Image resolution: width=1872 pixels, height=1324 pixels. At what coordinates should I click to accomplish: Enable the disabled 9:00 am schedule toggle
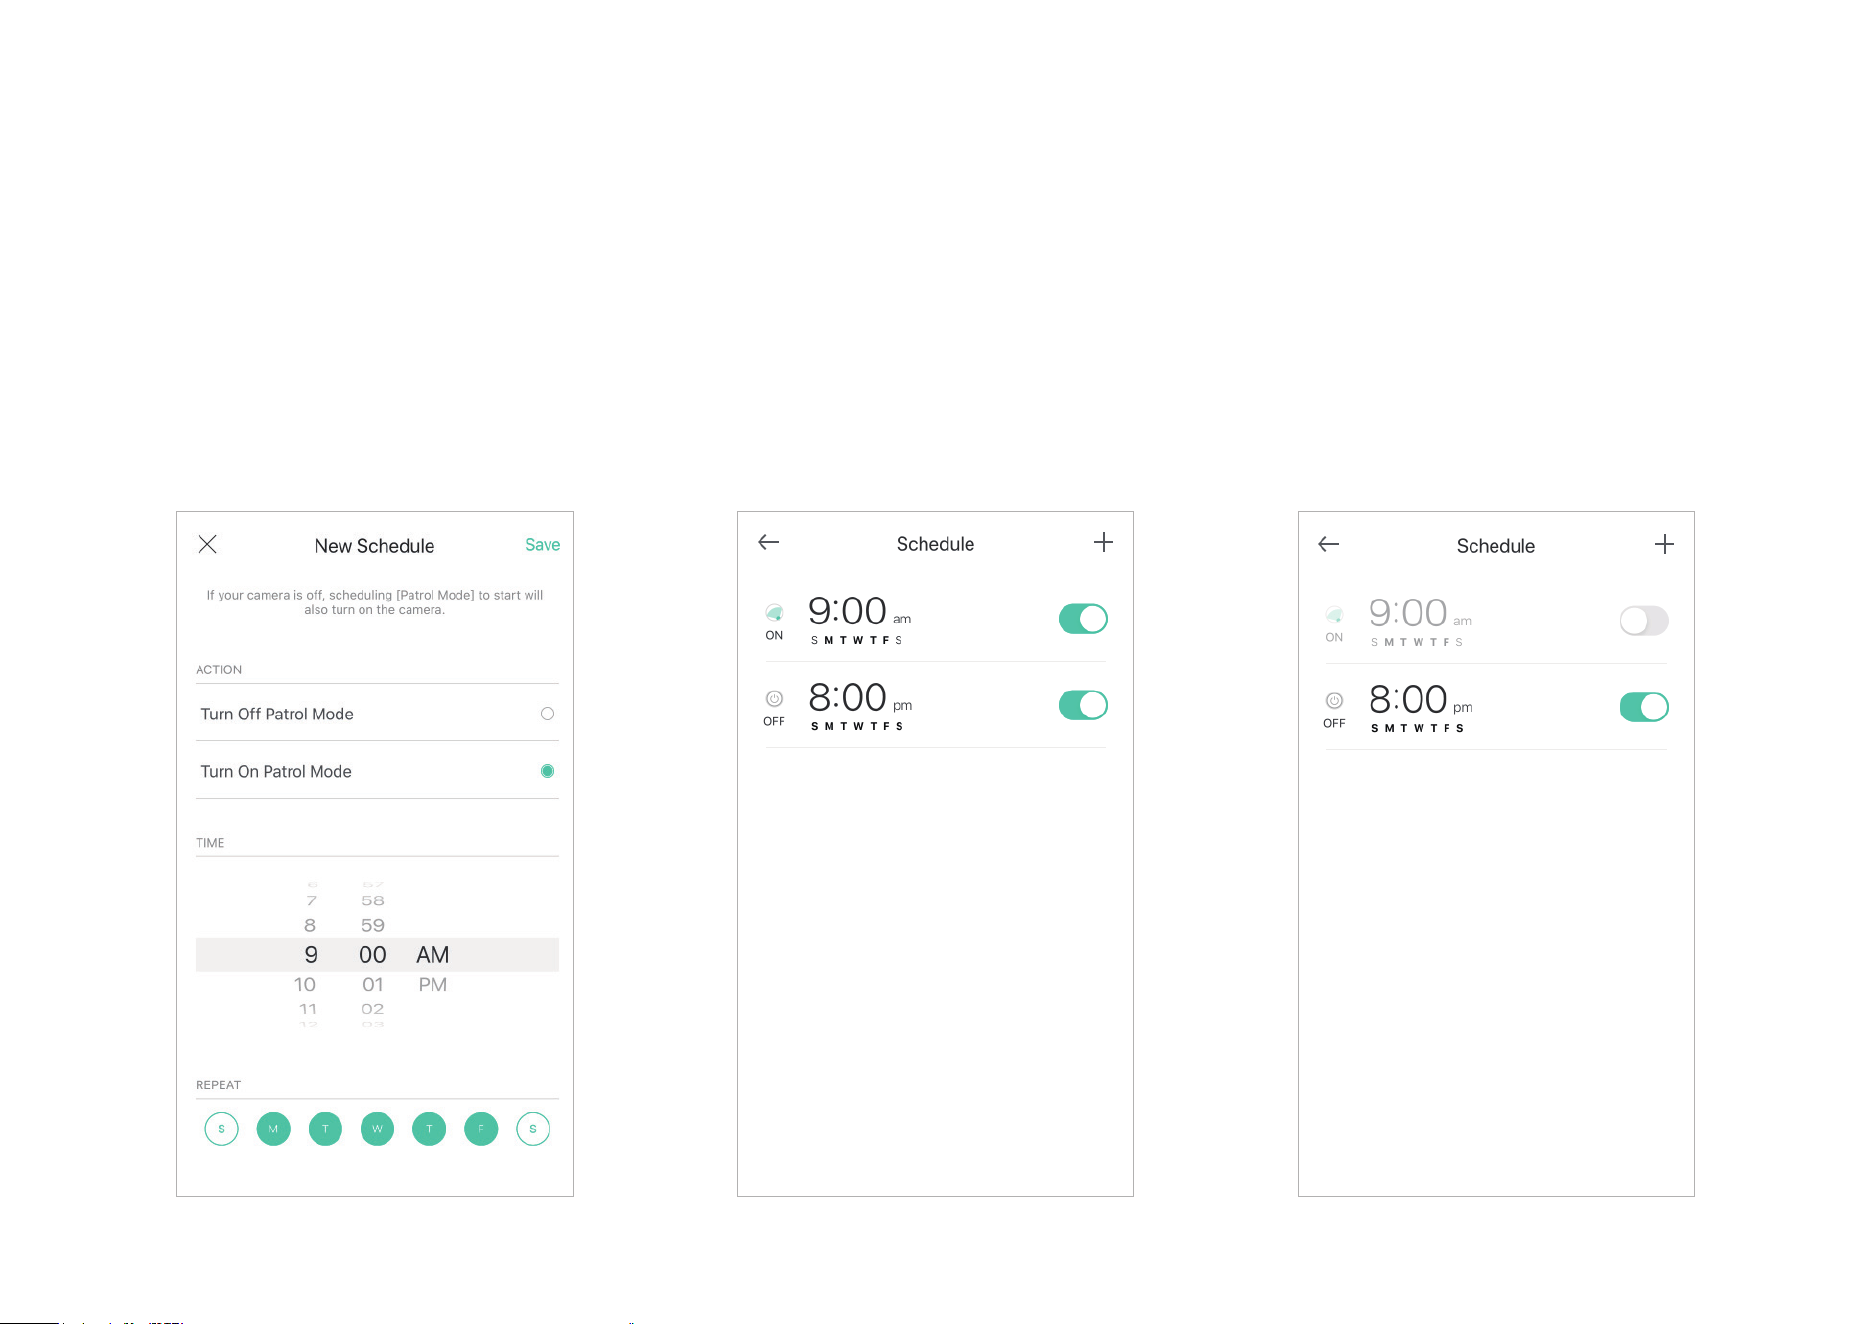(1644, 621)
